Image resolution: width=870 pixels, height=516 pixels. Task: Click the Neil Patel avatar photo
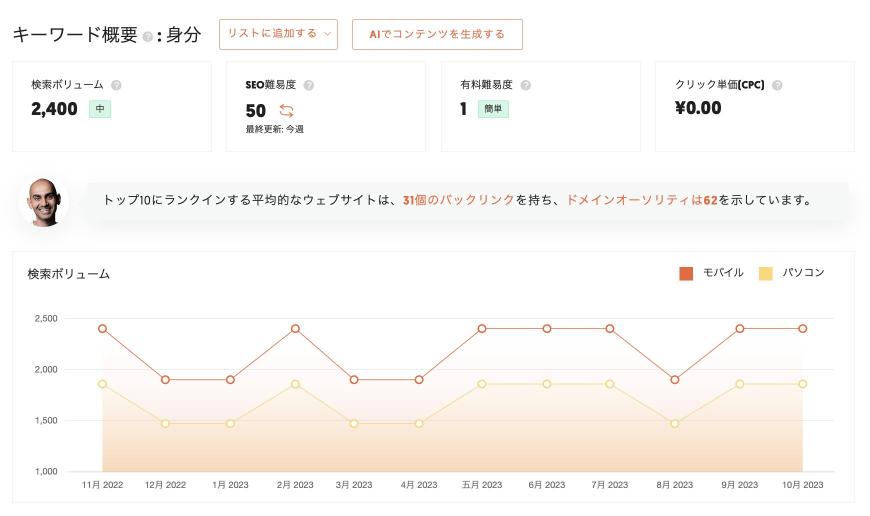[44, 201]
